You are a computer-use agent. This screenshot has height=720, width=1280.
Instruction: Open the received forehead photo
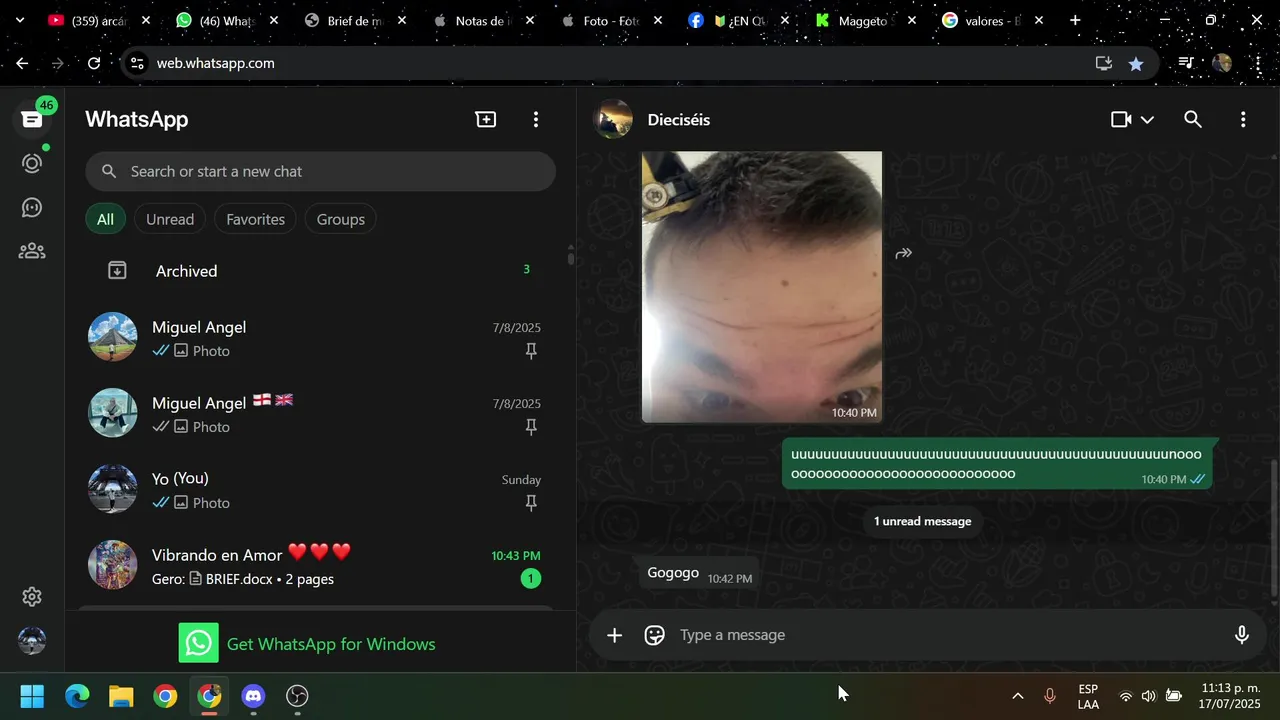click(762, 287)
